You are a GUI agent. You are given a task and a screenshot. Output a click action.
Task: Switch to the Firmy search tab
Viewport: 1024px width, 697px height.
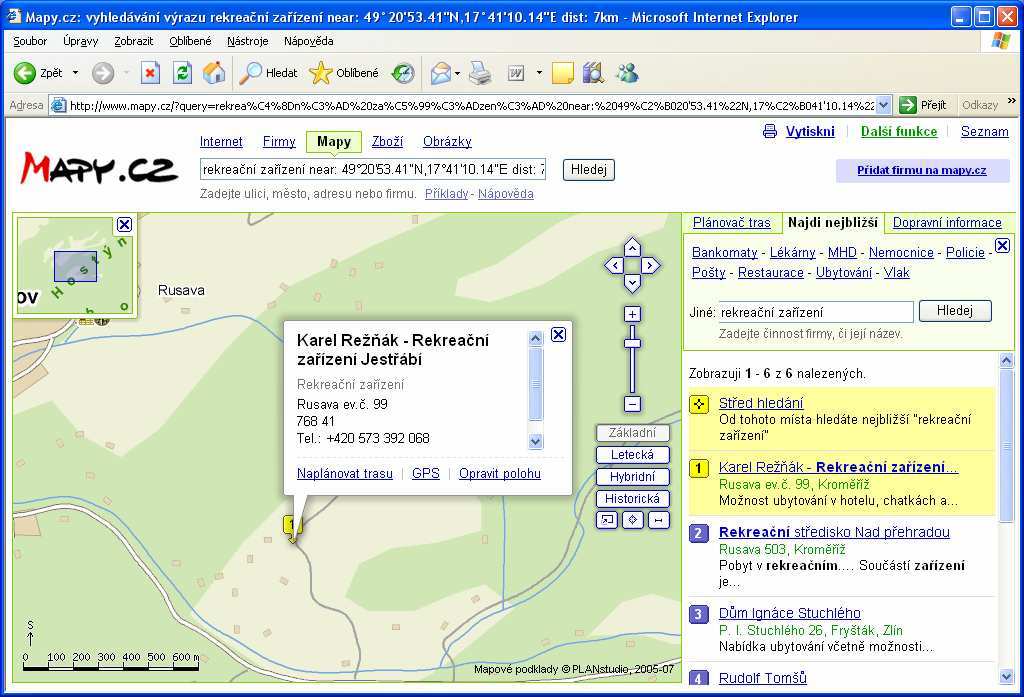(279, 142)
